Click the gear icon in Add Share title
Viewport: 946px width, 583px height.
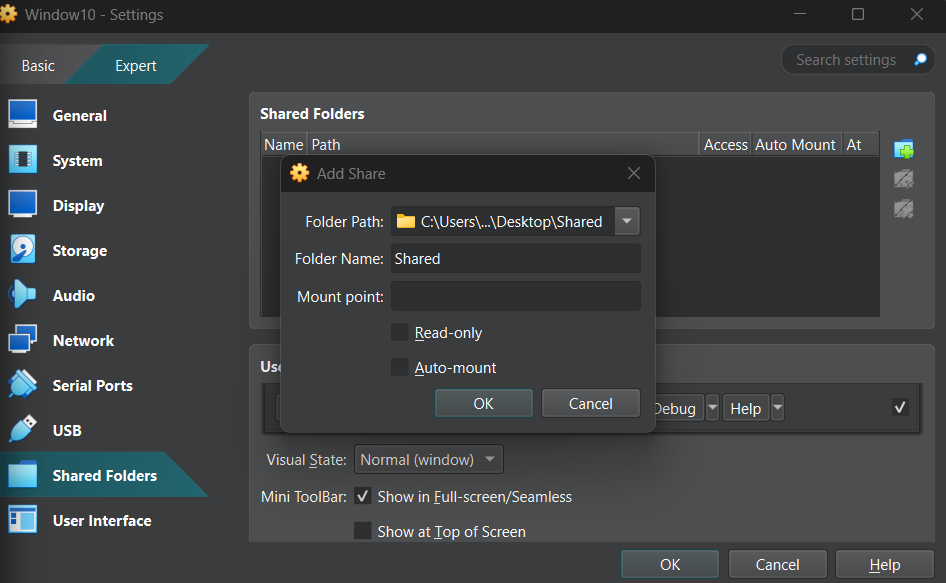click(x=299, y=173)
